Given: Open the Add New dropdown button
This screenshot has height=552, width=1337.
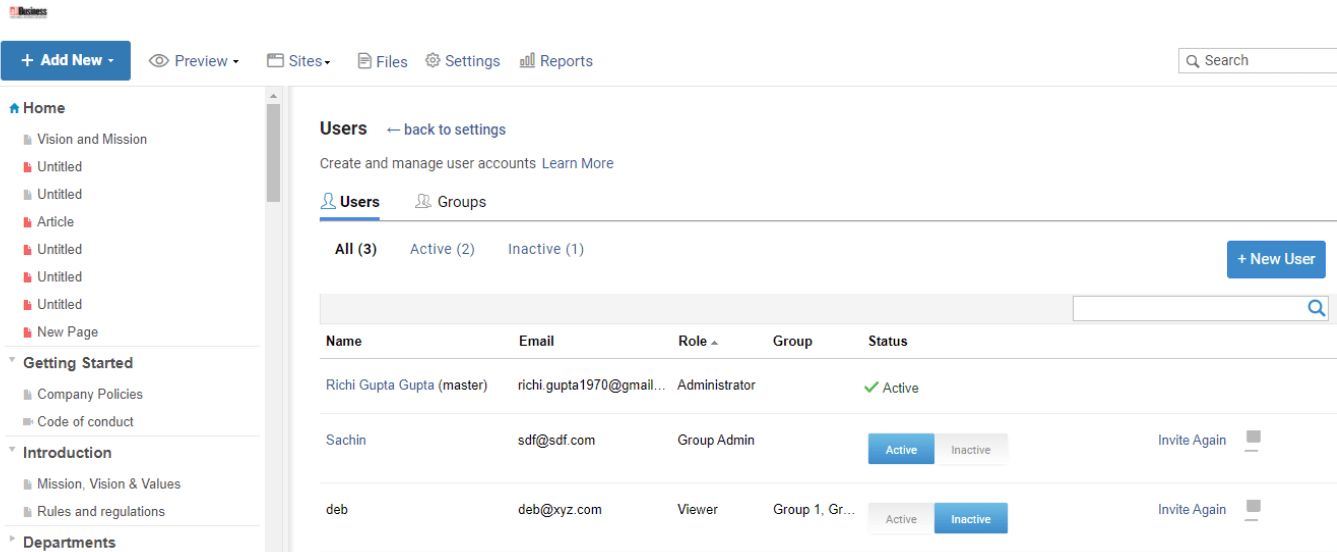Looking at the screenshot, I should [x=66, y=60].
